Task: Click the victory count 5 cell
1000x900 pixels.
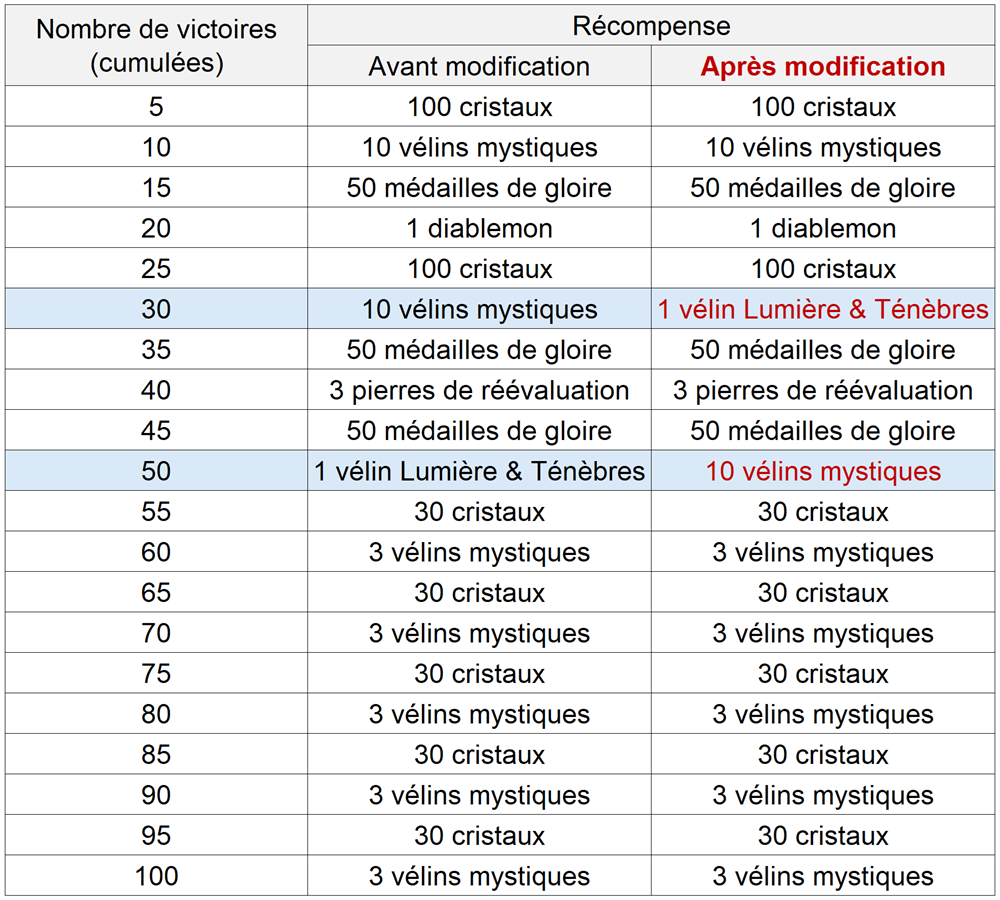Action: click(156, 107)
